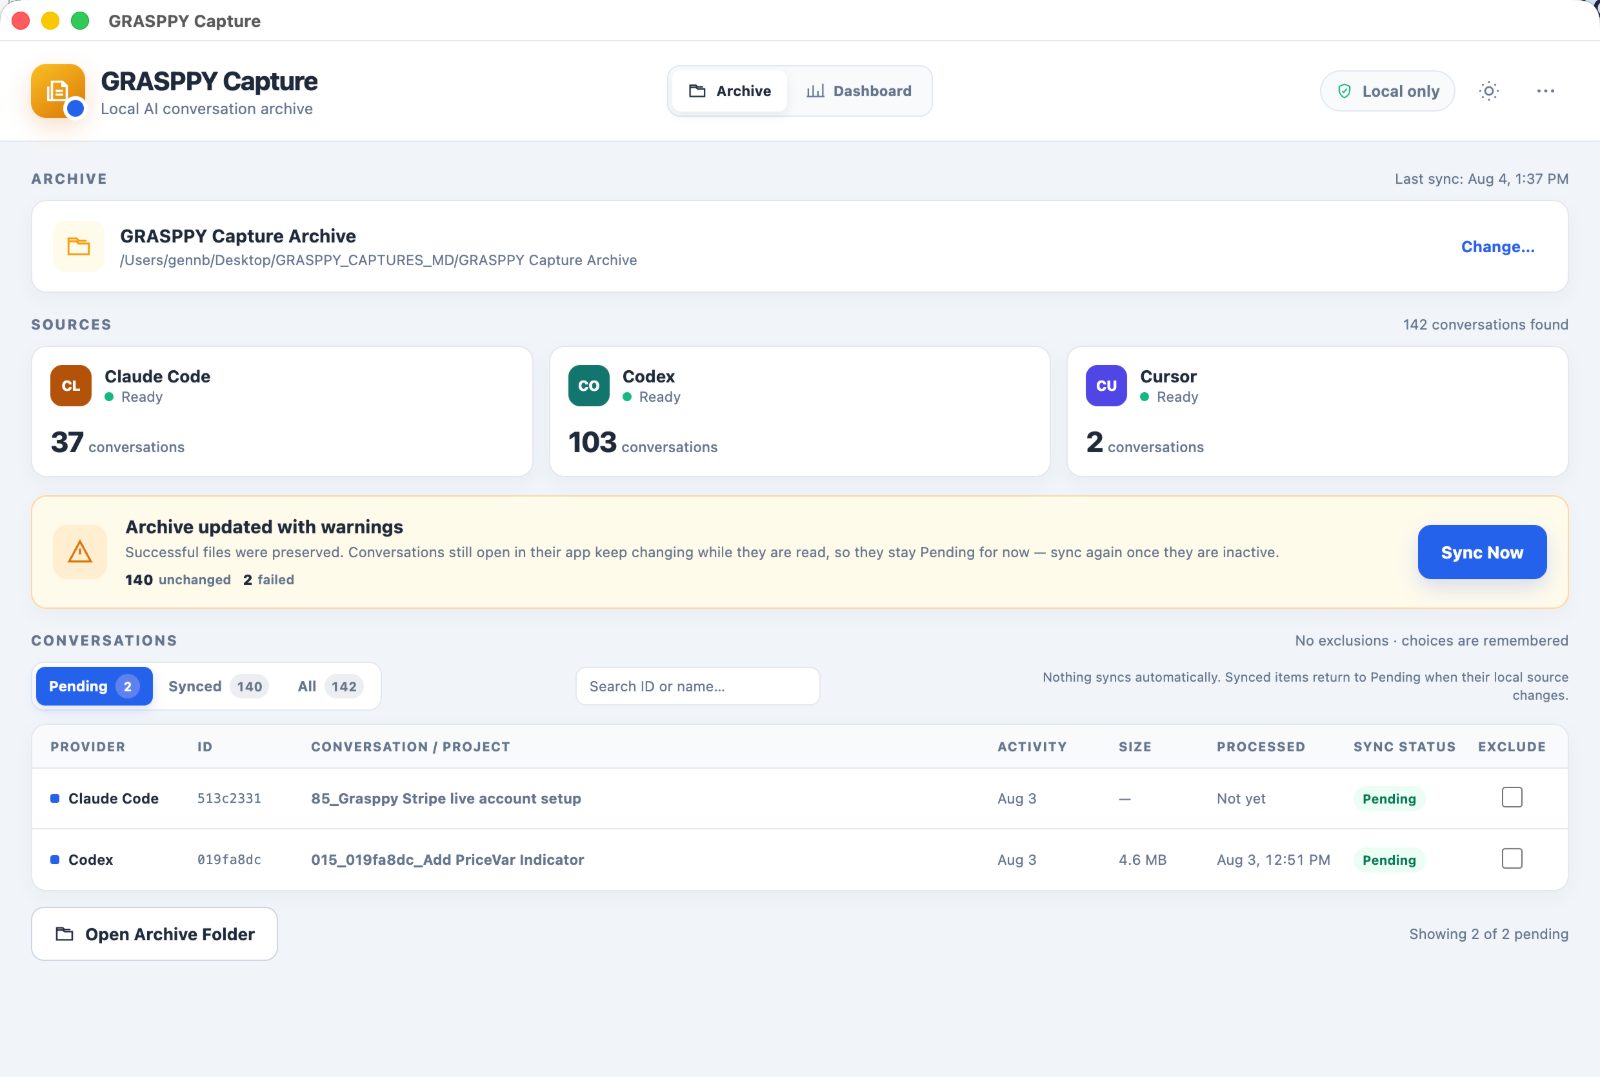Screen dimensions: 1600x1077
Task: Toggle the light/dark theme sun icon
Action: coord(1489,91)
